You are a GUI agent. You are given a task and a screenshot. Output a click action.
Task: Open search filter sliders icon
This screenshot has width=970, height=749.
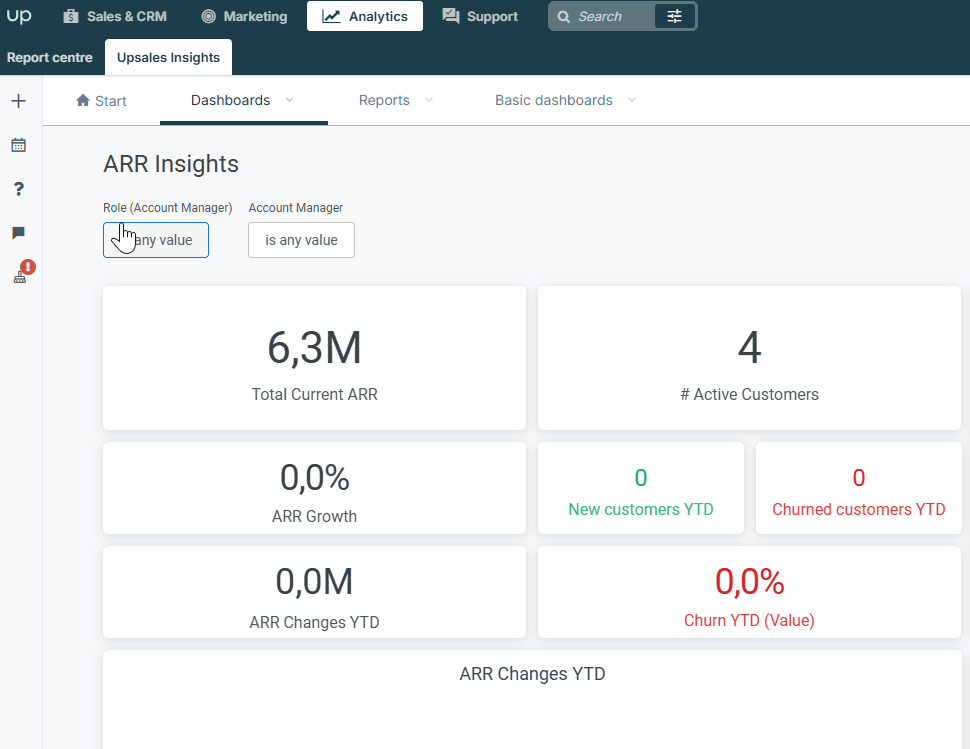point(674,16)
